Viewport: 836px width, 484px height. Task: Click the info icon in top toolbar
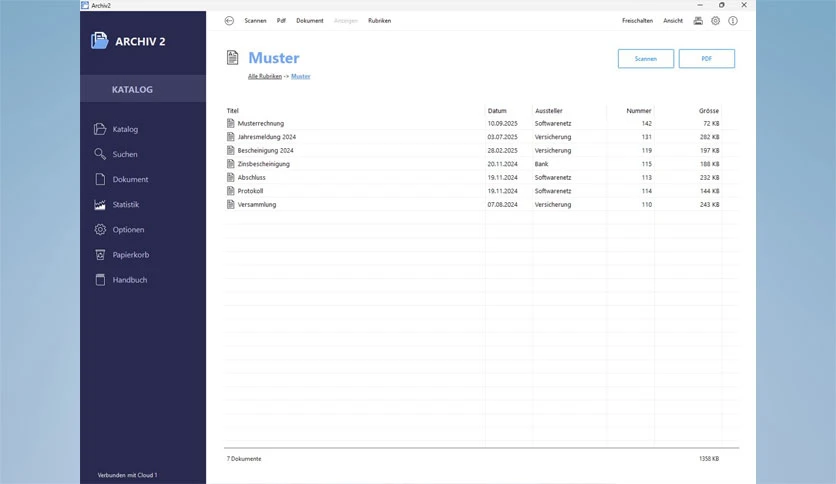pos(733,21)
